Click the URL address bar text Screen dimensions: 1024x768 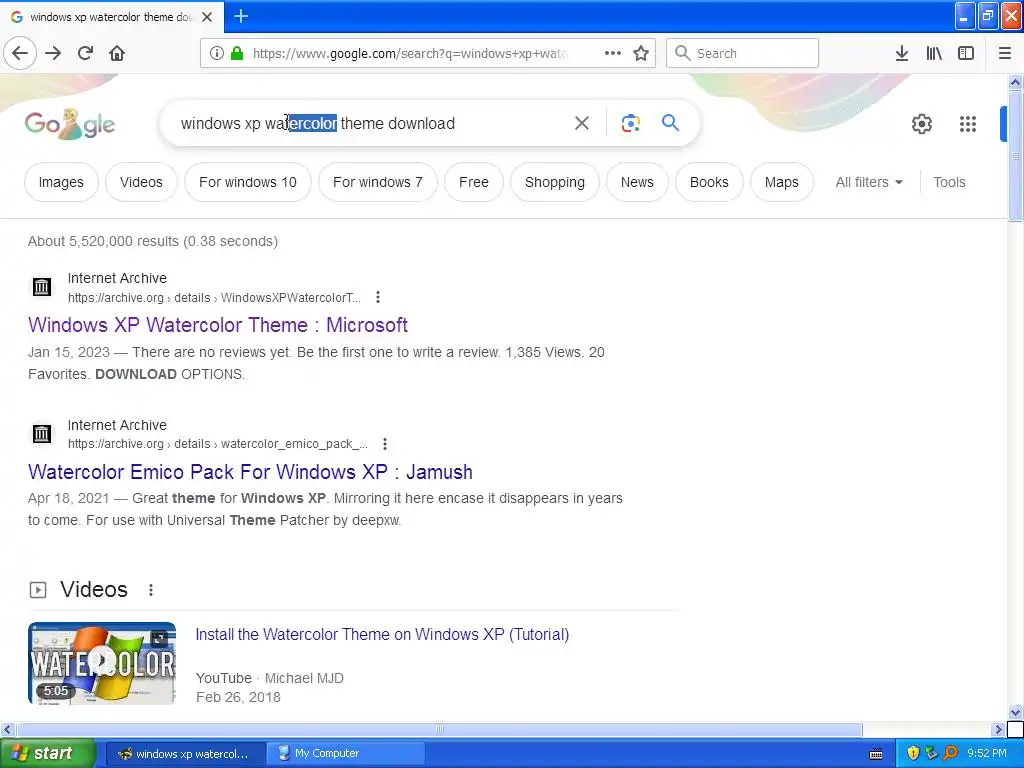410,53
